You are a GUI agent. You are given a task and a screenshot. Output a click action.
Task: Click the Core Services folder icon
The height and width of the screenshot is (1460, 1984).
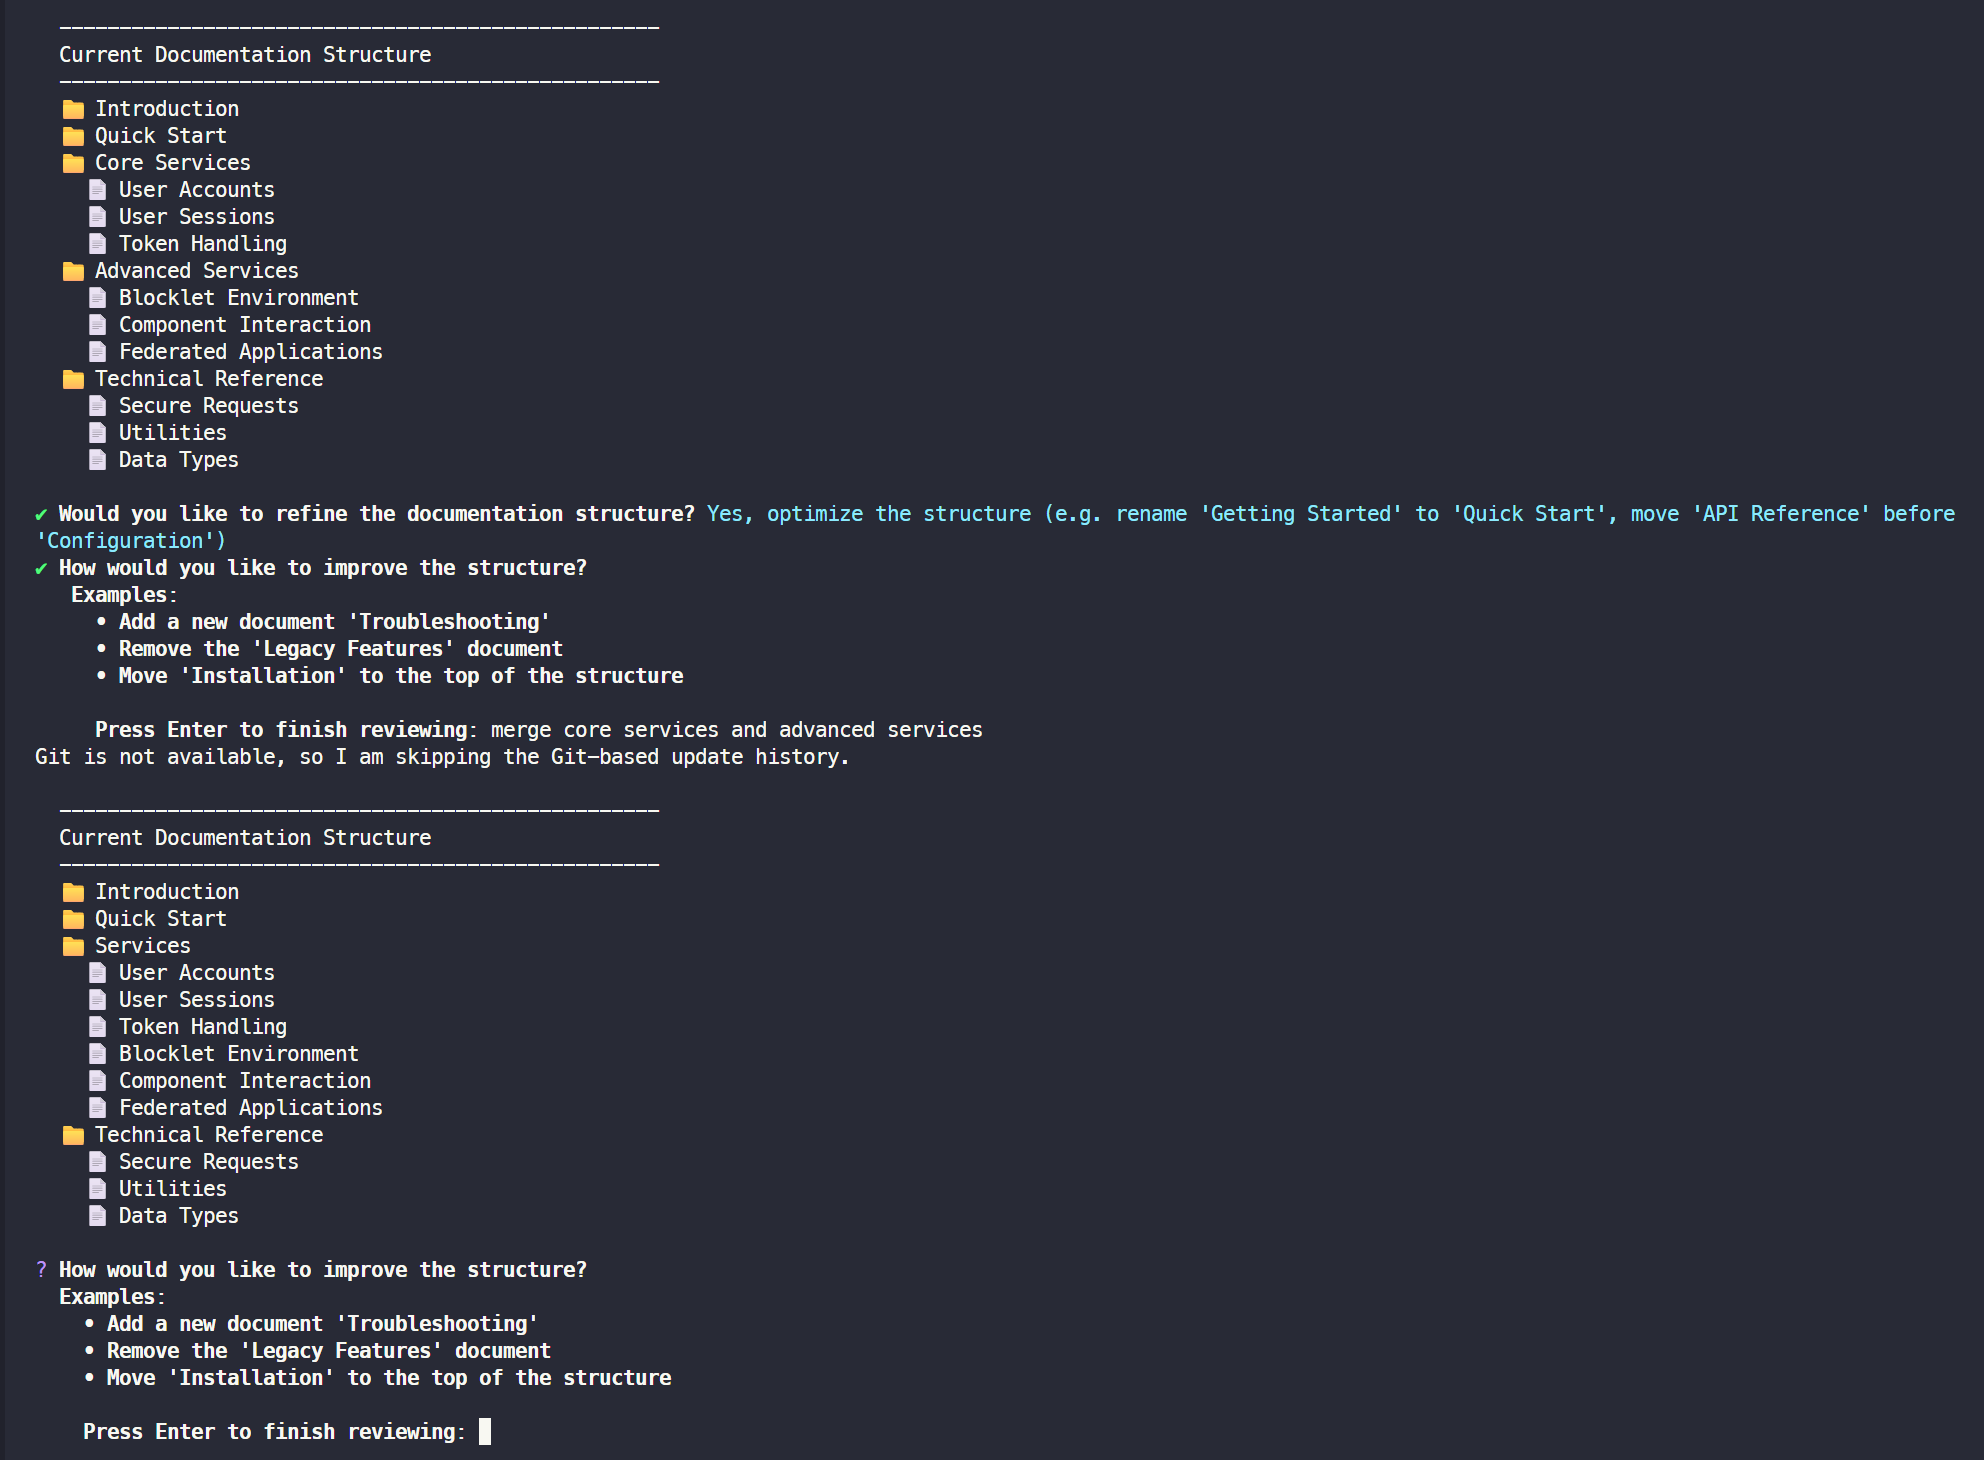(73, 163)
